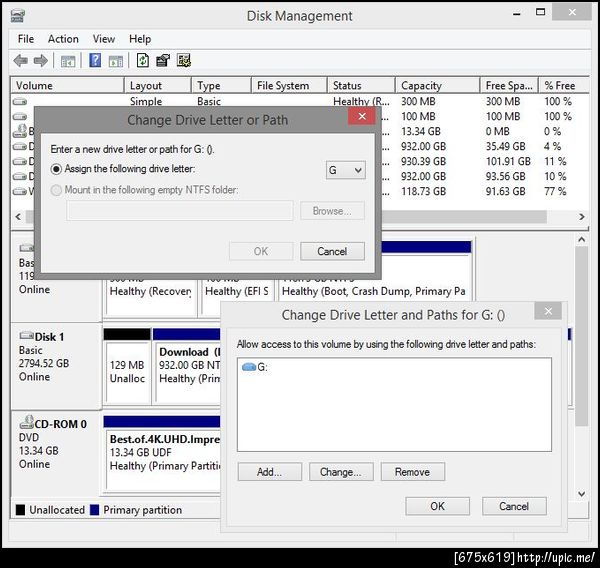Click the NTFS folder path input field
This screenshot has height=568, width=600.
tap(180, 211)
